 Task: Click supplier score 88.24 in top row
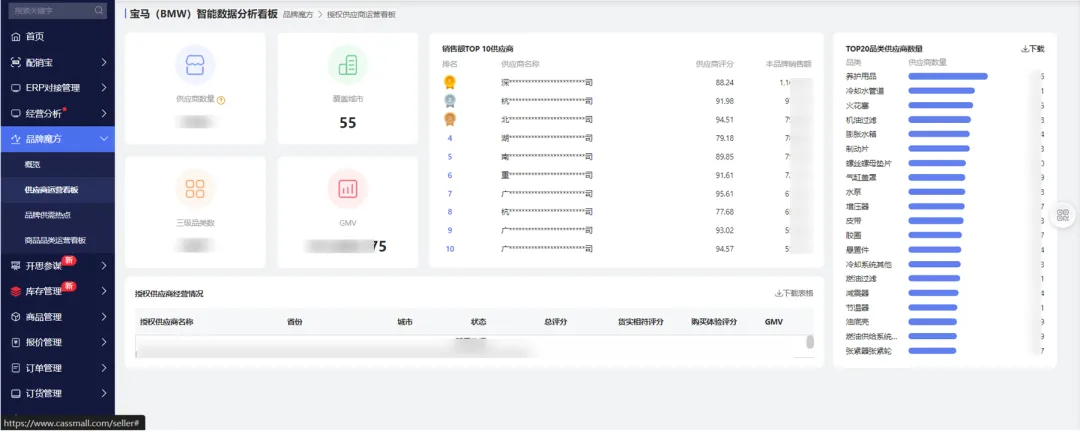[x=725, y=82]
